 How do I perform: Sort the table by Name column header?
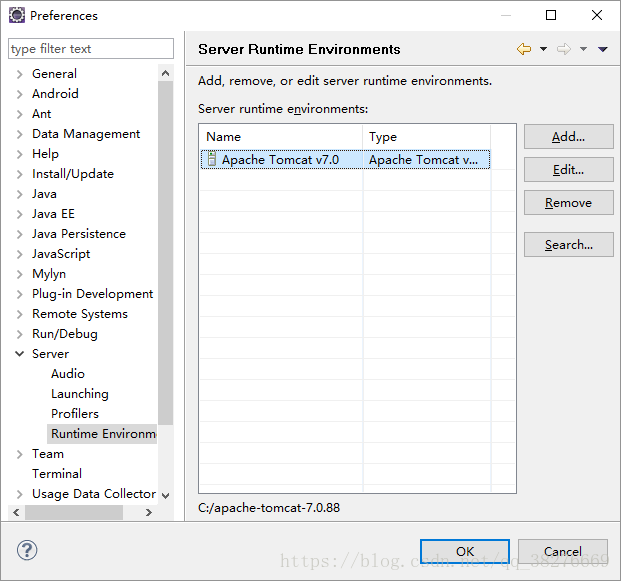pyautogui.click(x=281, y=137)
